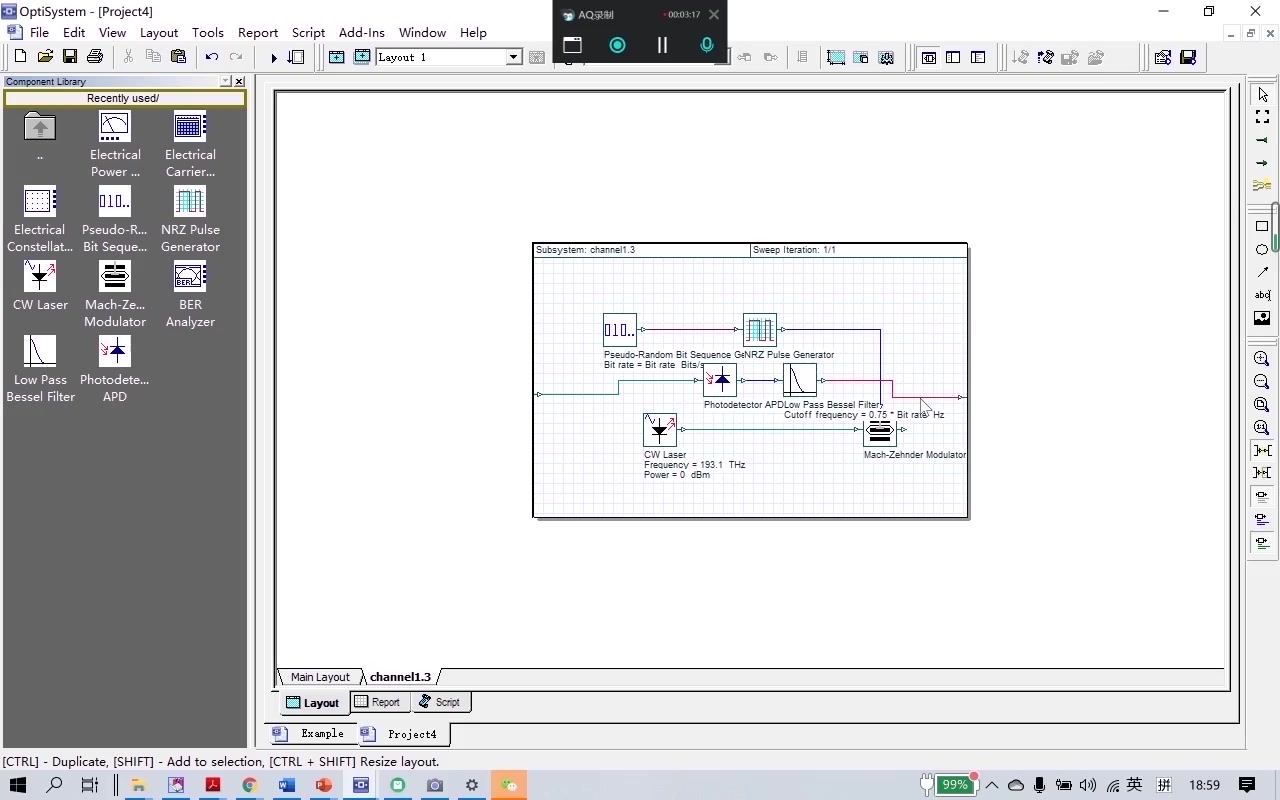This screenshot has height=800, width=1280.
Task: Pick CW Laser from component library
Action: 40,286
